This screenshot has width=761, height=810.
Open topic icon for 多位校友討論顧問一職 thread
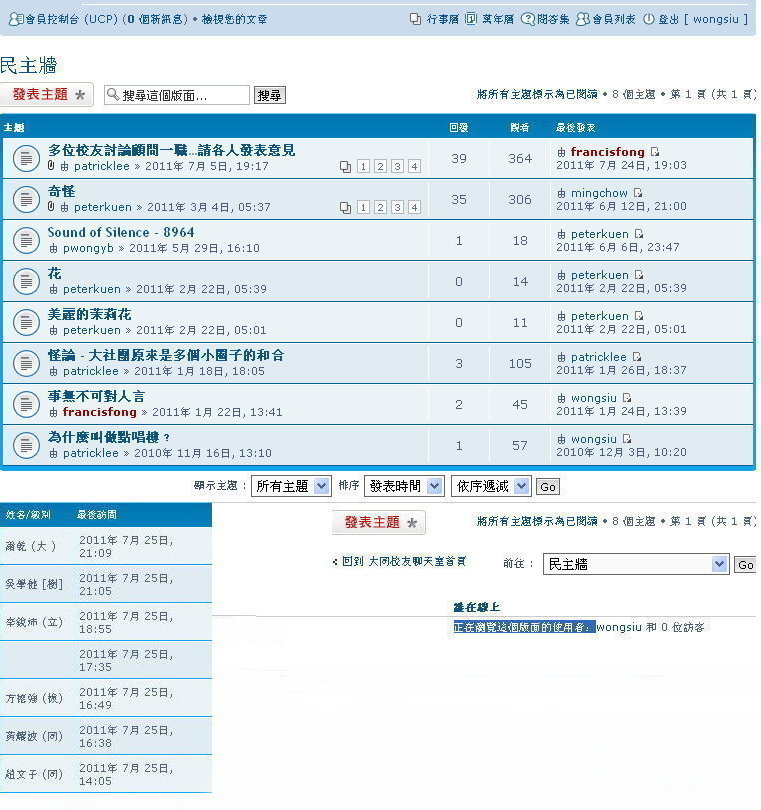pos(26,159)
